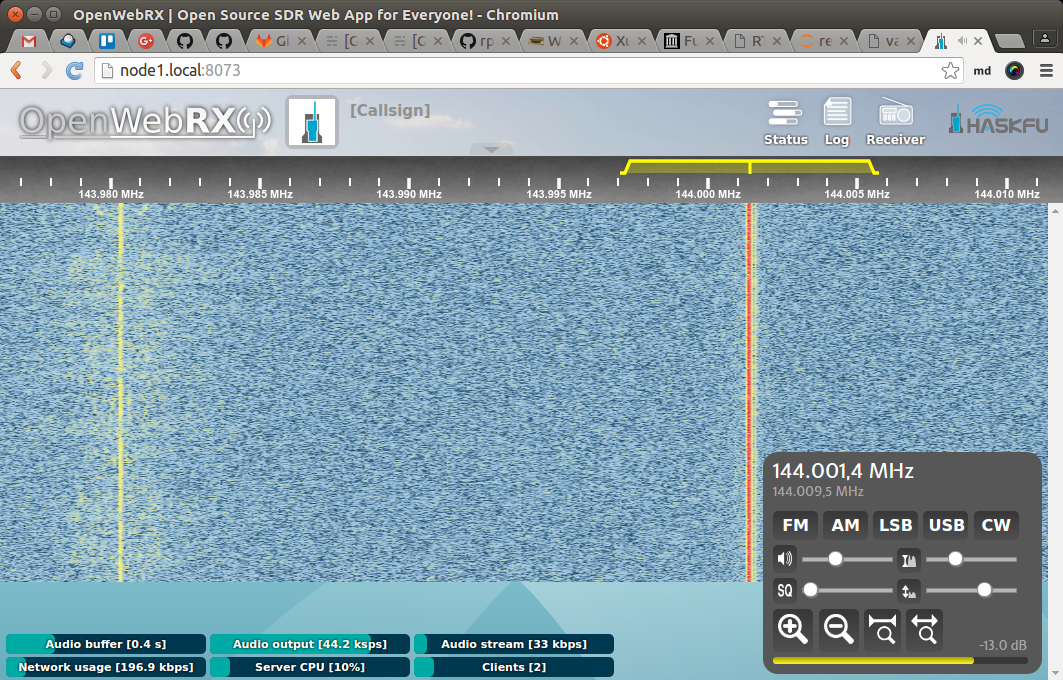The height and width of the screenshot is (680, 1063).
Task: Open the Status page
Action: 785,122
